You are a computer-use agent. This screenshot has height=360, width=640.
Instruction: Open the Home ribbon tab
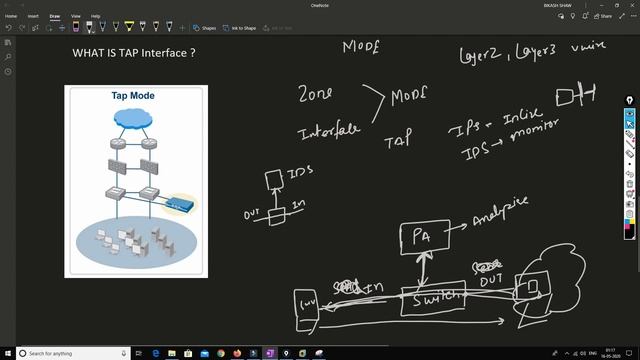tap(11, 16)
